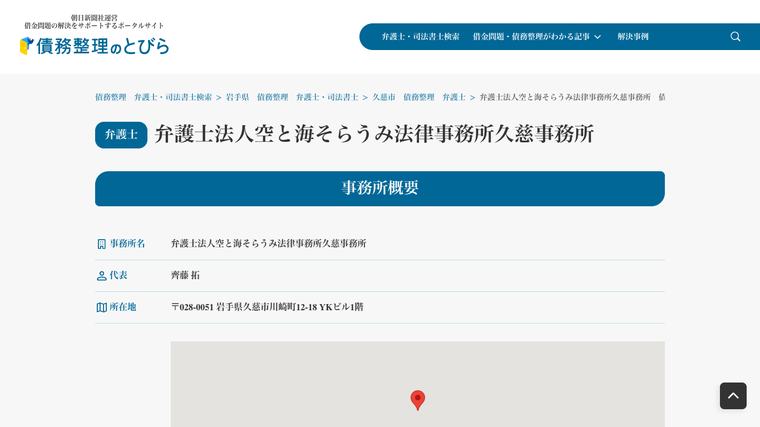Follow breadcrumb 岩手県 債務整理 弁護士・司法書士

tap(292, 97)
